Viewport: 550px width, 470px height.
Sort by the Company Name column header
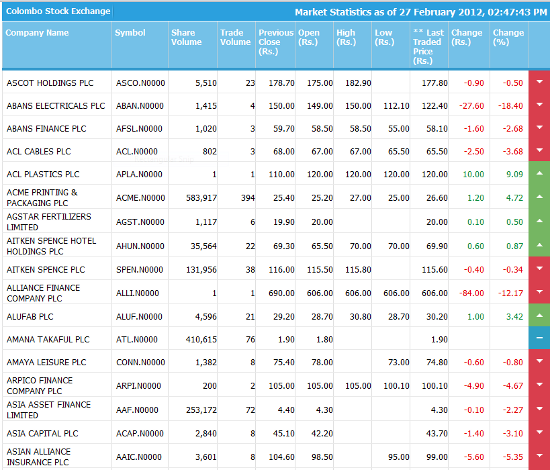[x=37, y=33]
